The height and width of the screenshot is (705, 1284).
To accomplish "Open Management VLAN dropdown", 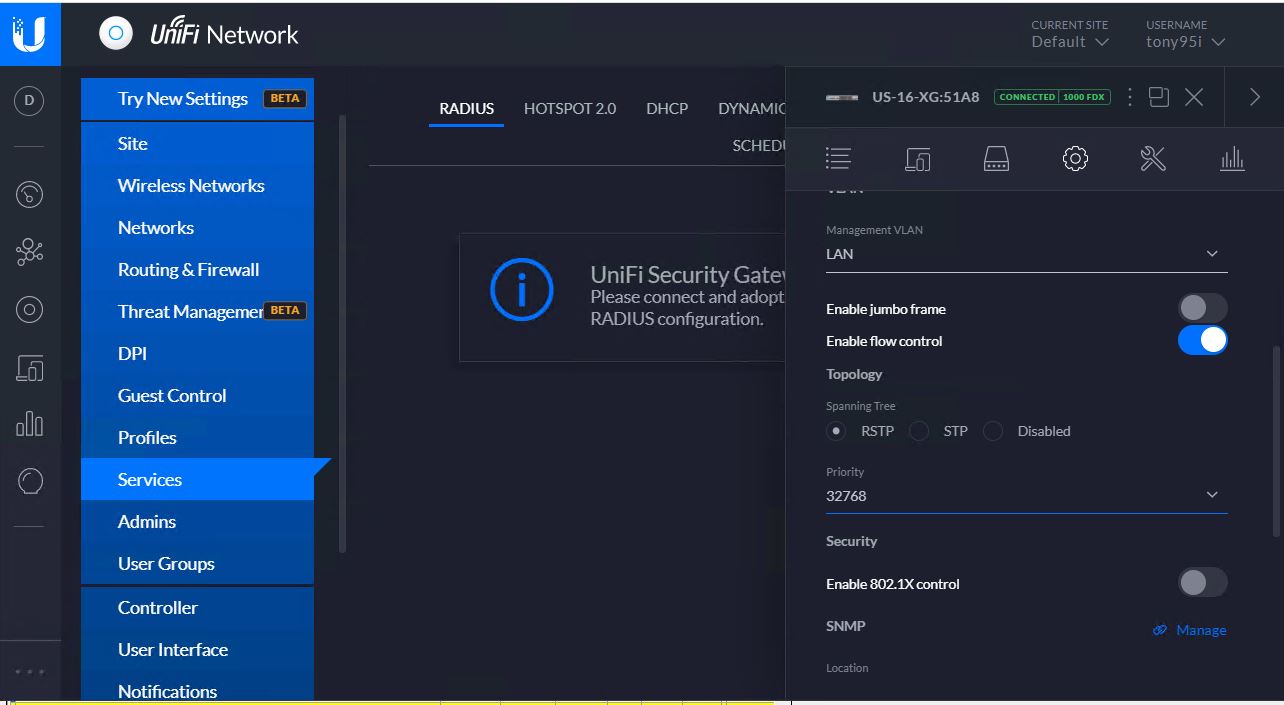I will [x=1026, y=254].
